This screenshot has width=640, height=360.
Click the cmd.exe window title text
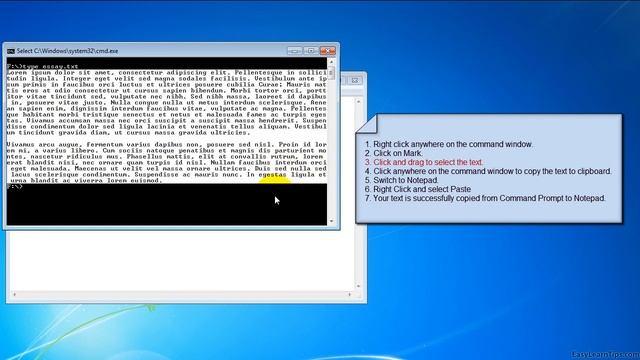pyautogui.click(x=67, y=51)
